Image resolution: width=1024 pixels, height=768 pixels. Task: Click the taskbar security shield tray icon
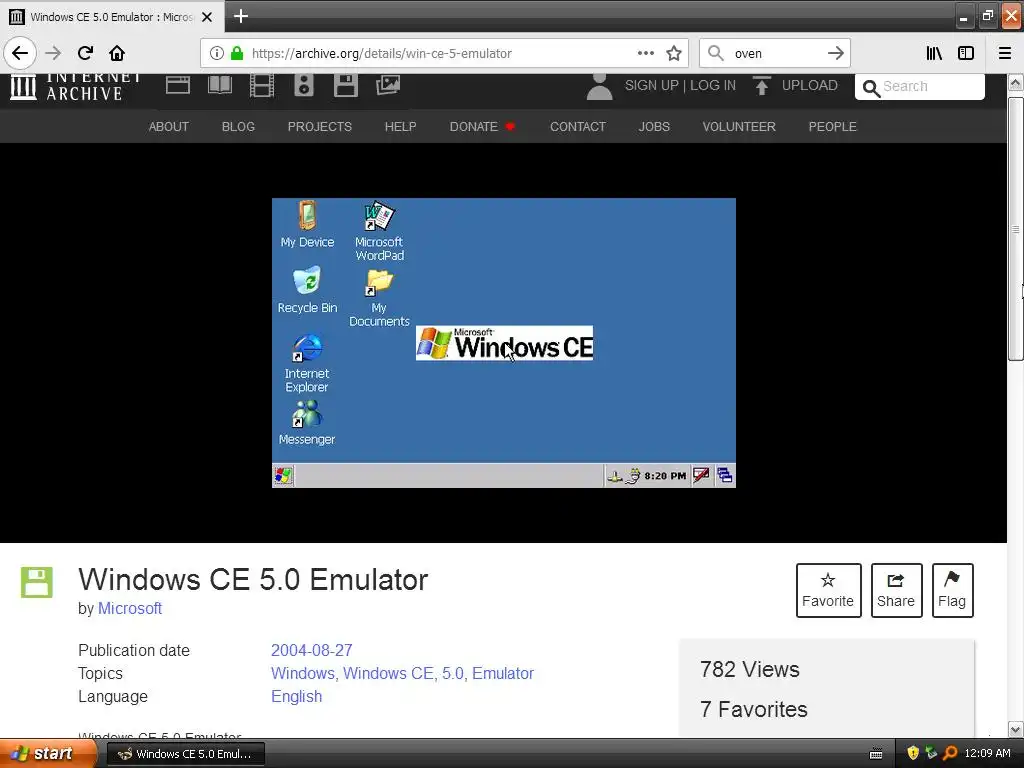click(913, 753)
